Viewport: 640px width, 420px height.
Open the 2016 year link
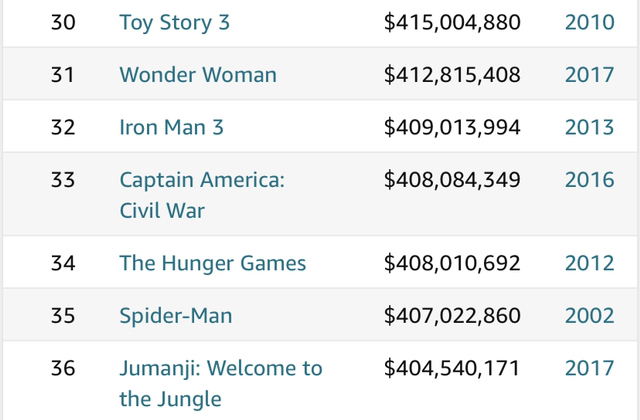tap(589, 180)
